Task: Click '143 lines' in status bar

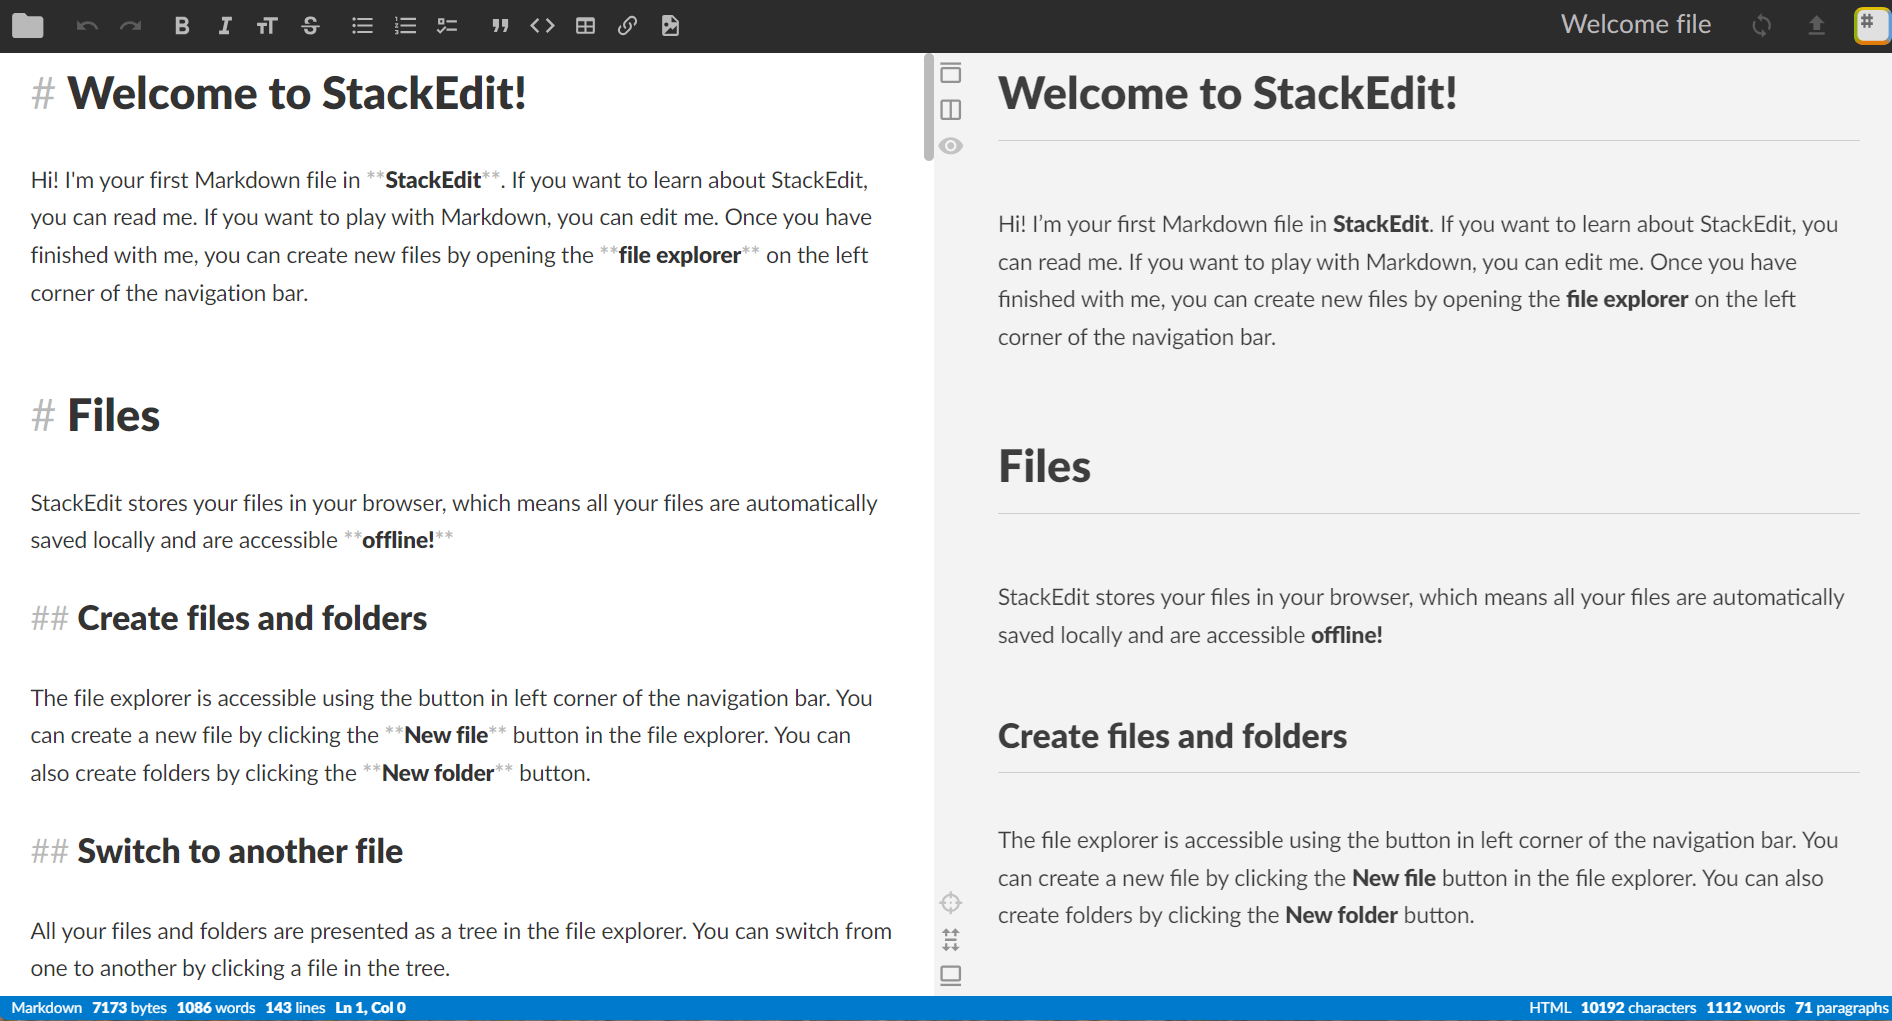Action: [x=295, y=1008]
